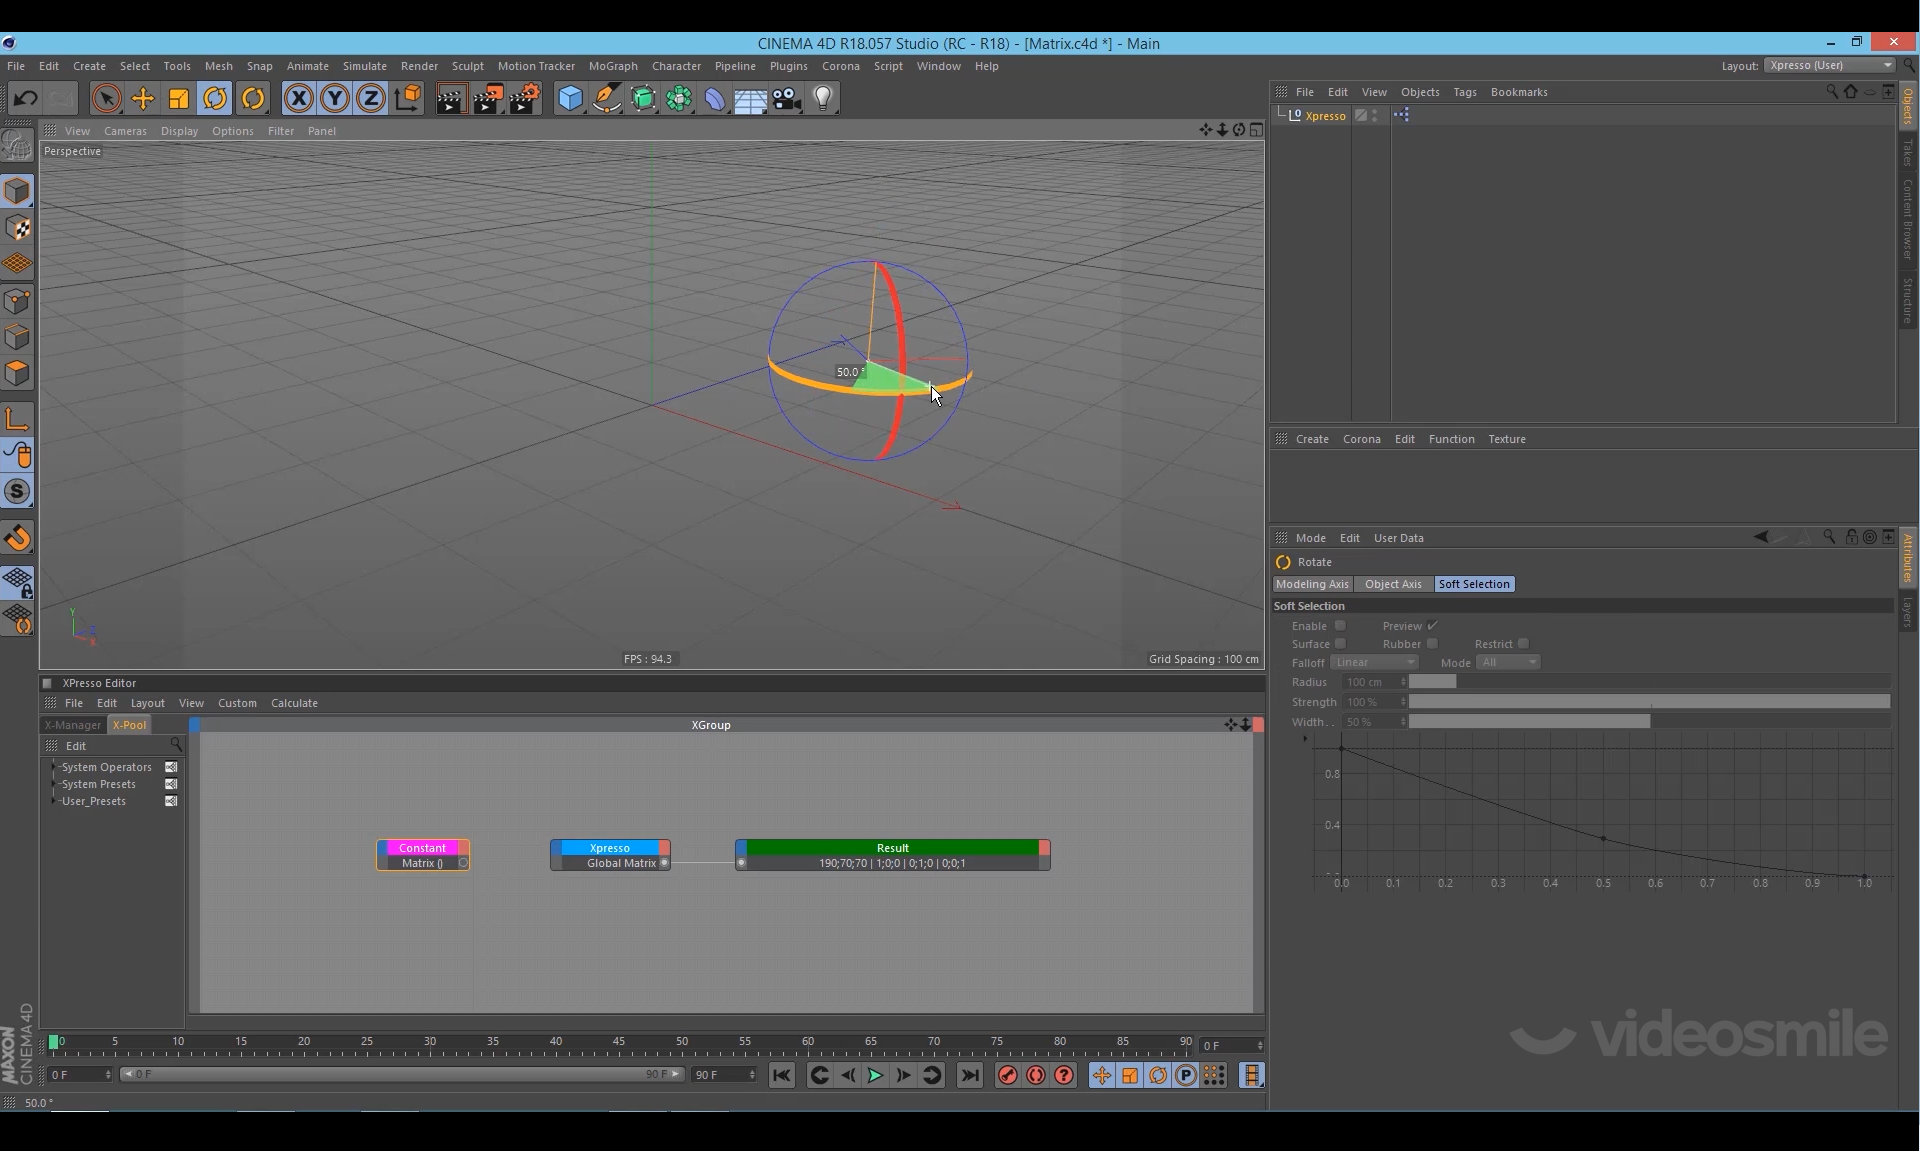Viewport: 1920px width, 1151px height.
Task: Open the Falloff Linear dropdown
Action: pyautogui.click(x=1375, y=662)
